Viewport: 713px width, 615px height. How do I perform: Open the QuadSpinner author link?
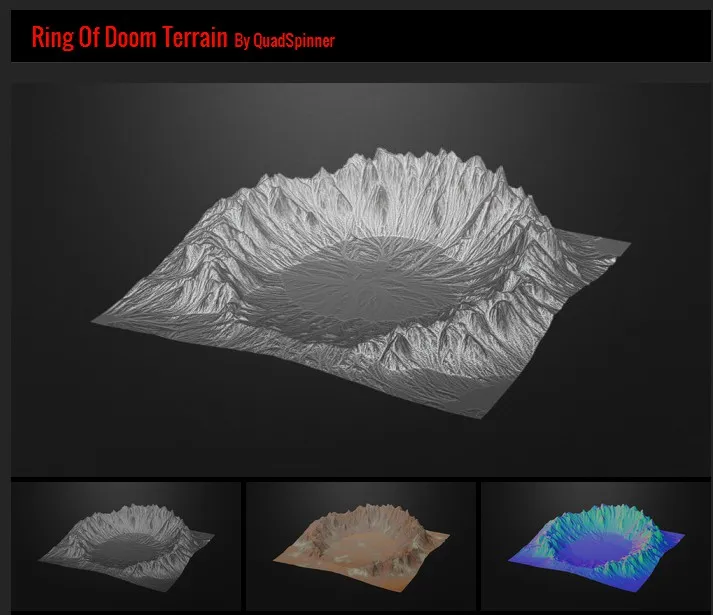(x=295, y=41)
